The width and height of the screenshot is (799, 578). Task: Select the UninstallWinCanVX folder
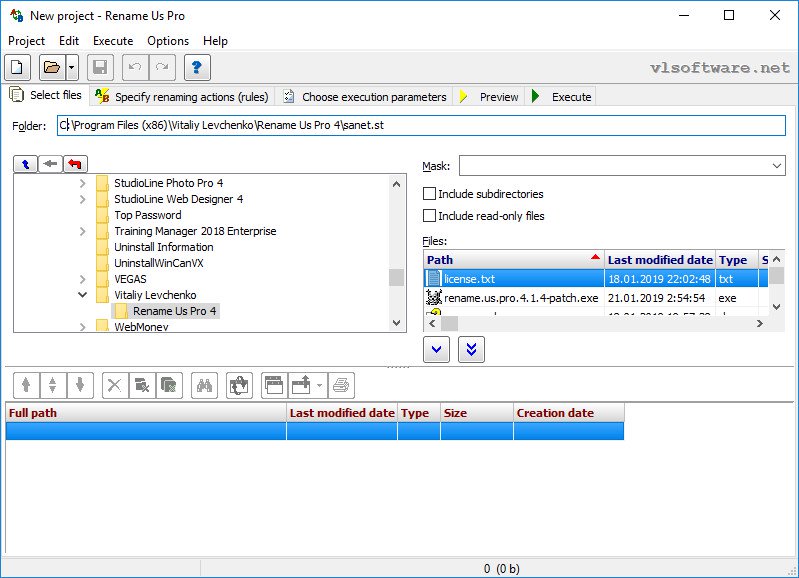tap(158, 263)
